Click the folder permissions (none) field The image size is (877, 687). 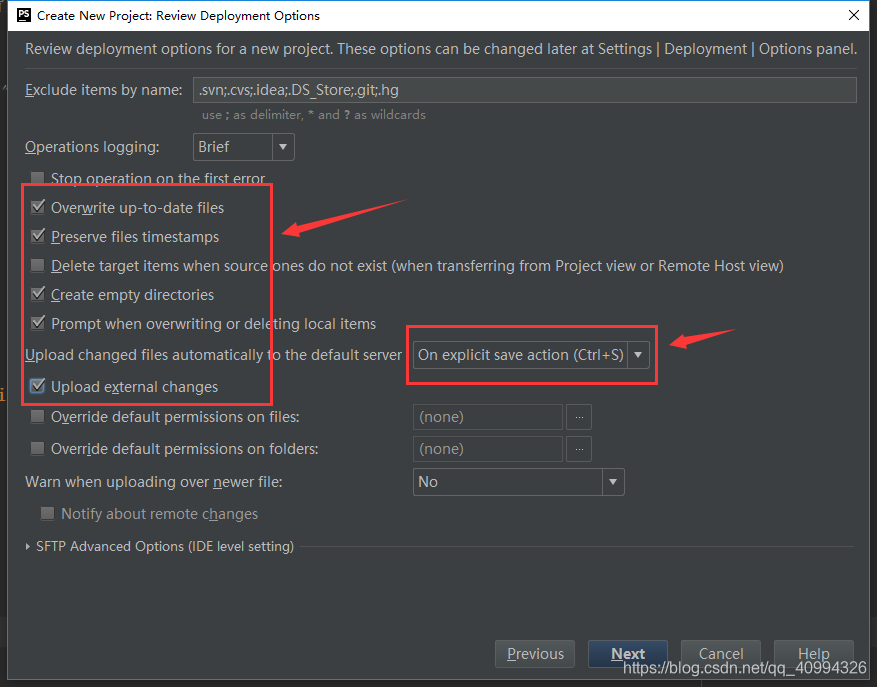pyautogui.click(x=488, y=449)
